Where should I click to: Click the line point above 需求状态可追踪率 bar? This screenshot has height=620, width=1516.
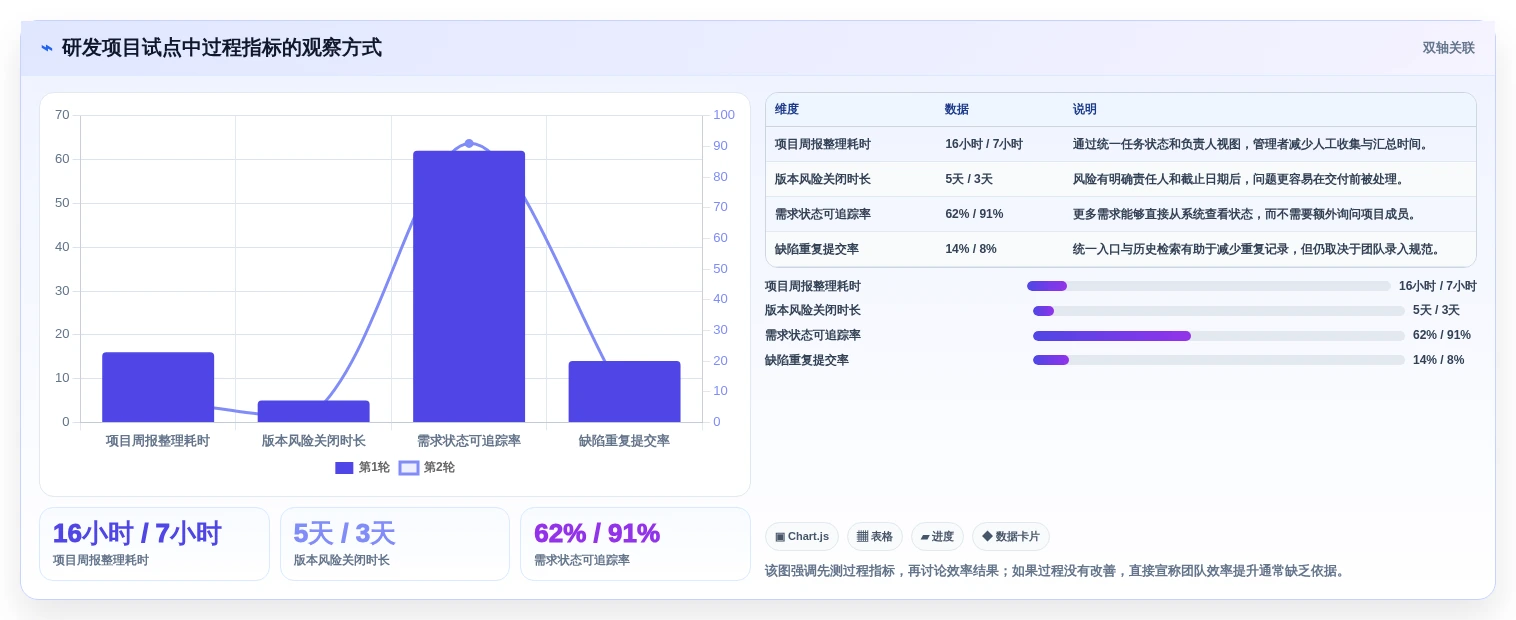tap(469, 143)
